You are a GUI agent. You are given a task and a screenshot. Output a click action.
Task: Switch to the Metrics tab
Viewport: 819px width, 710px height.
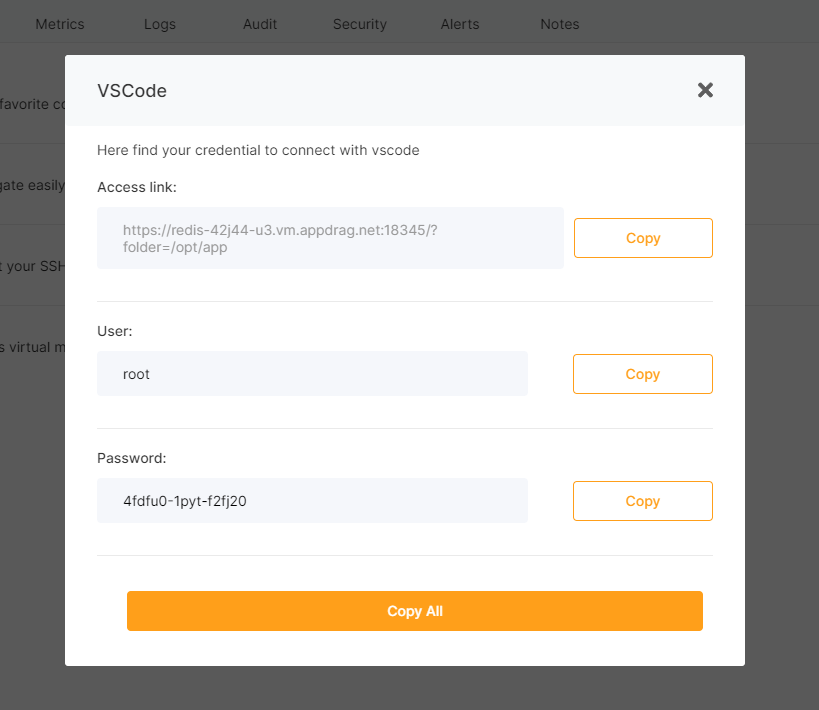[60, 24]
